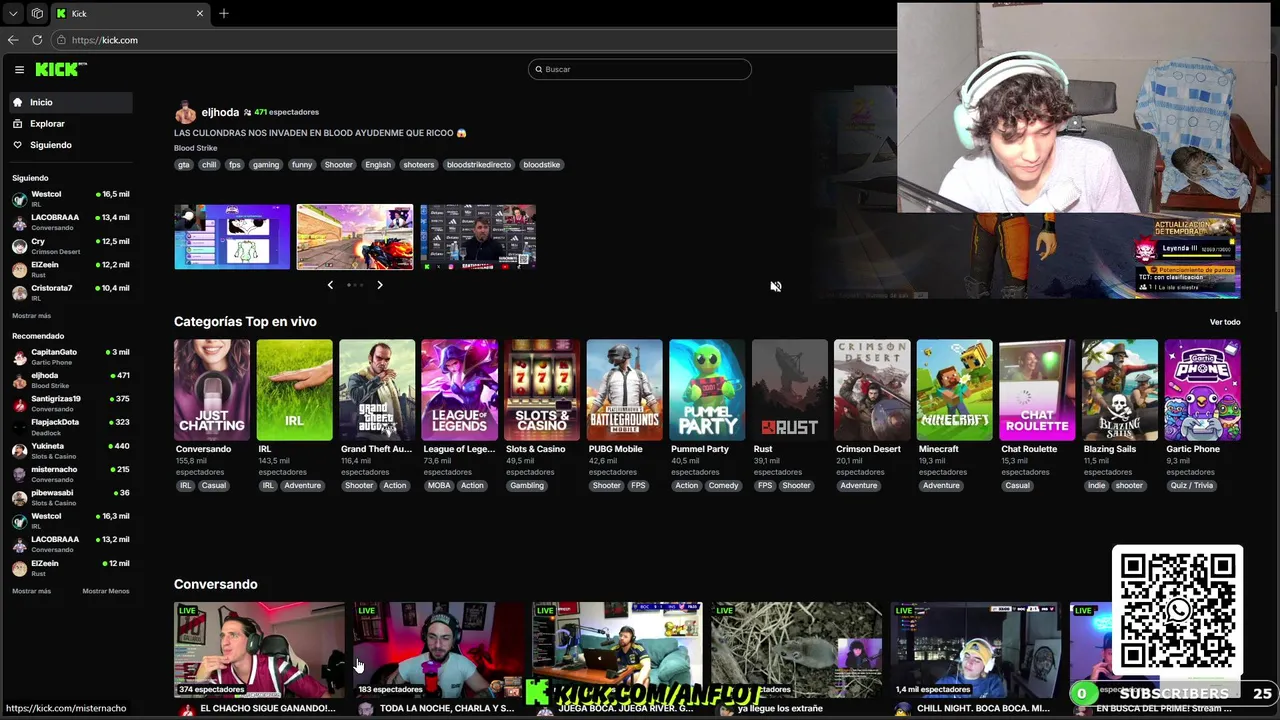Open Cristorata7 channel in sidebar
This screenshot has height=720, width=1280.
click(x=70, y=292)
